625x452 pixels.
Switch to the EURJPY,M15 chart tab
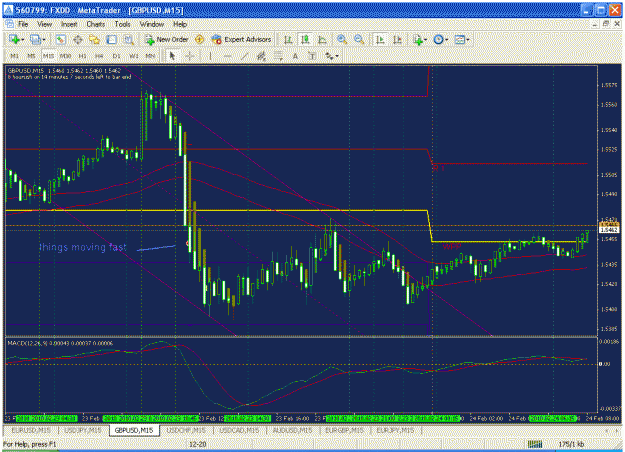(395, 430)
